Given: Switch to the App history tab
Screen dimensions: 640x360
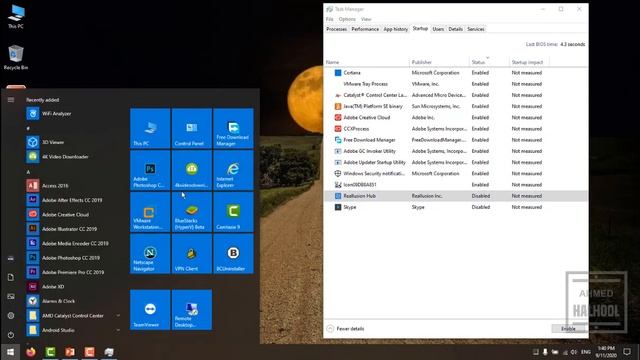Looking at the screenshot, I should [x=396, y=29].
